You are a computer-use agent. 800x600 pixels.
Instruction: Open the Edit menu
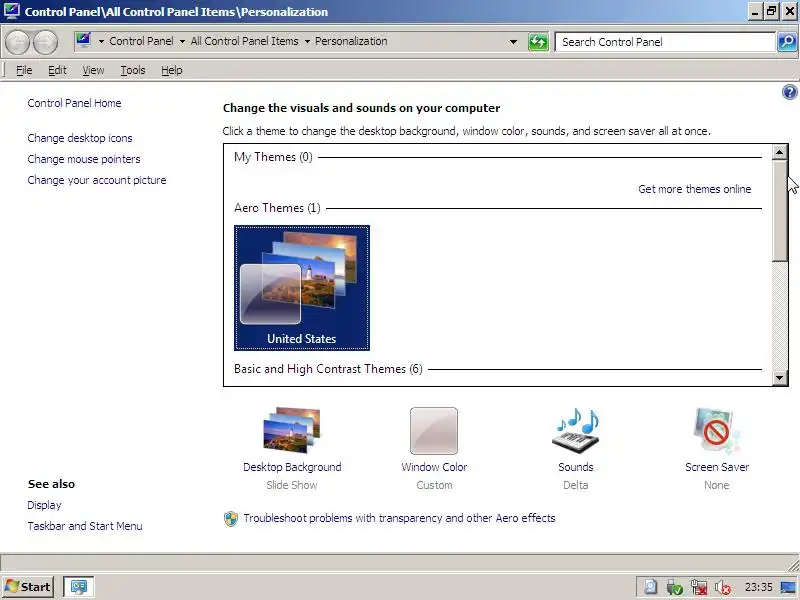point(57,70)
